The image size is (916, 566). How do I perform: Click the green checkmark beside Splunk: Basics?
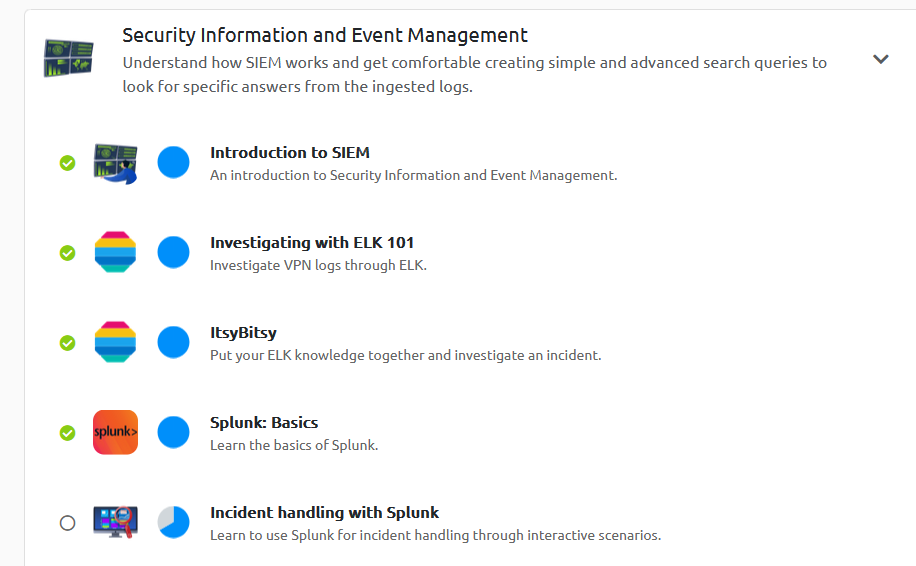pos(68,433)
